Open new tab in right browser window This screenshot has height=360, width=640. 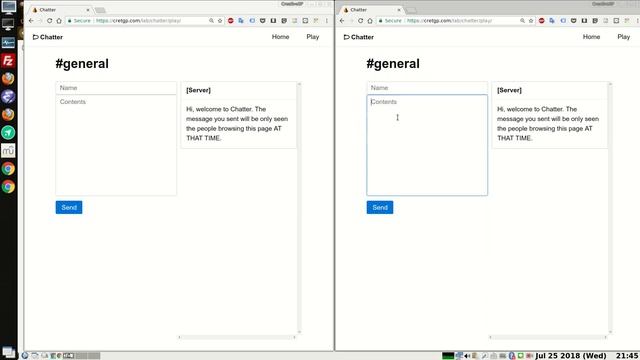pyautogui.click(x=411, y=10)
